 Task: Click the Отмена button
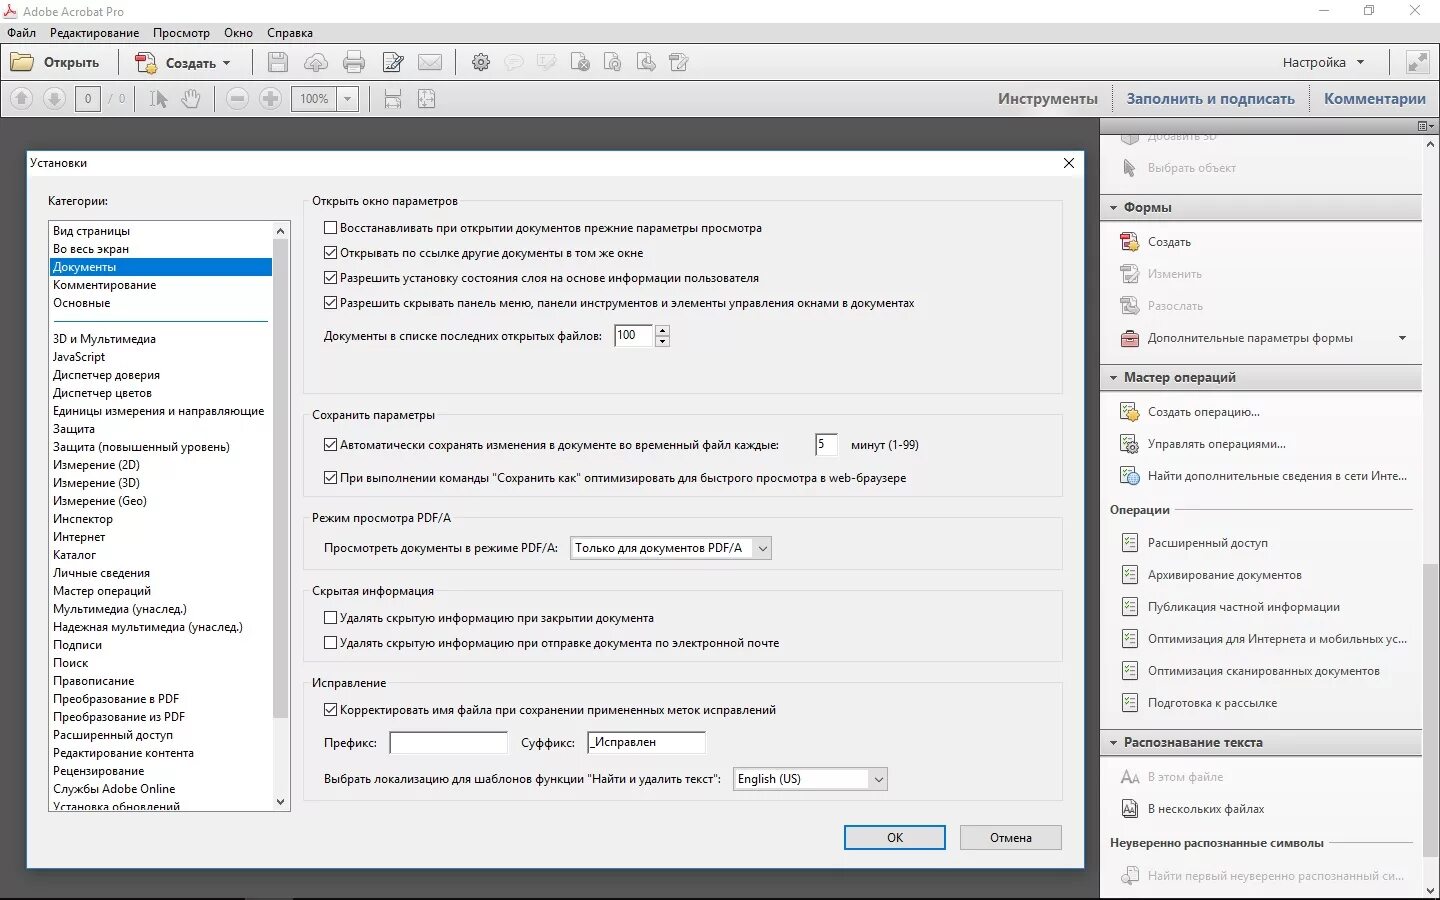[x=1010, y=837]
